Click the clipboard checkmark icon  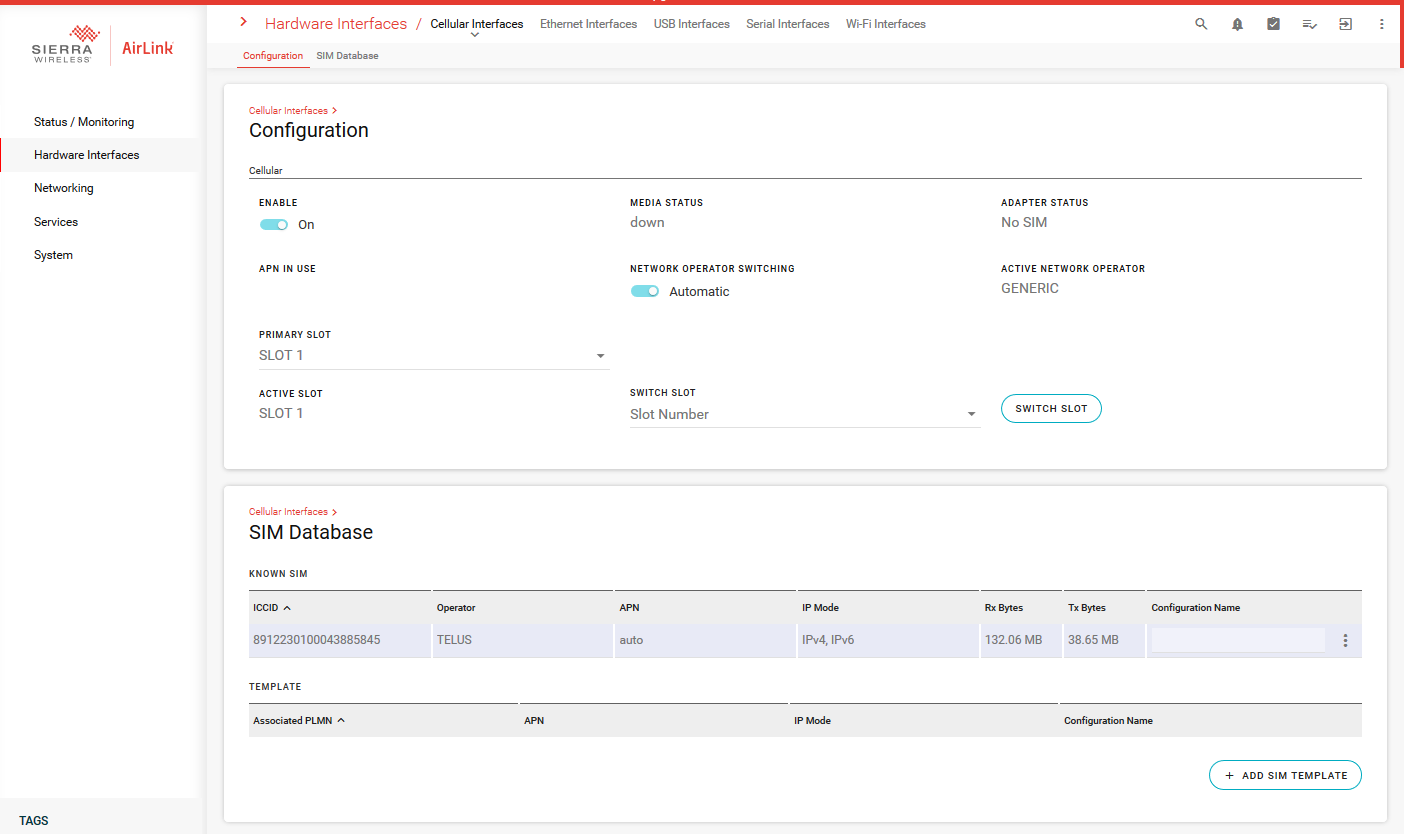[1273, 24]
